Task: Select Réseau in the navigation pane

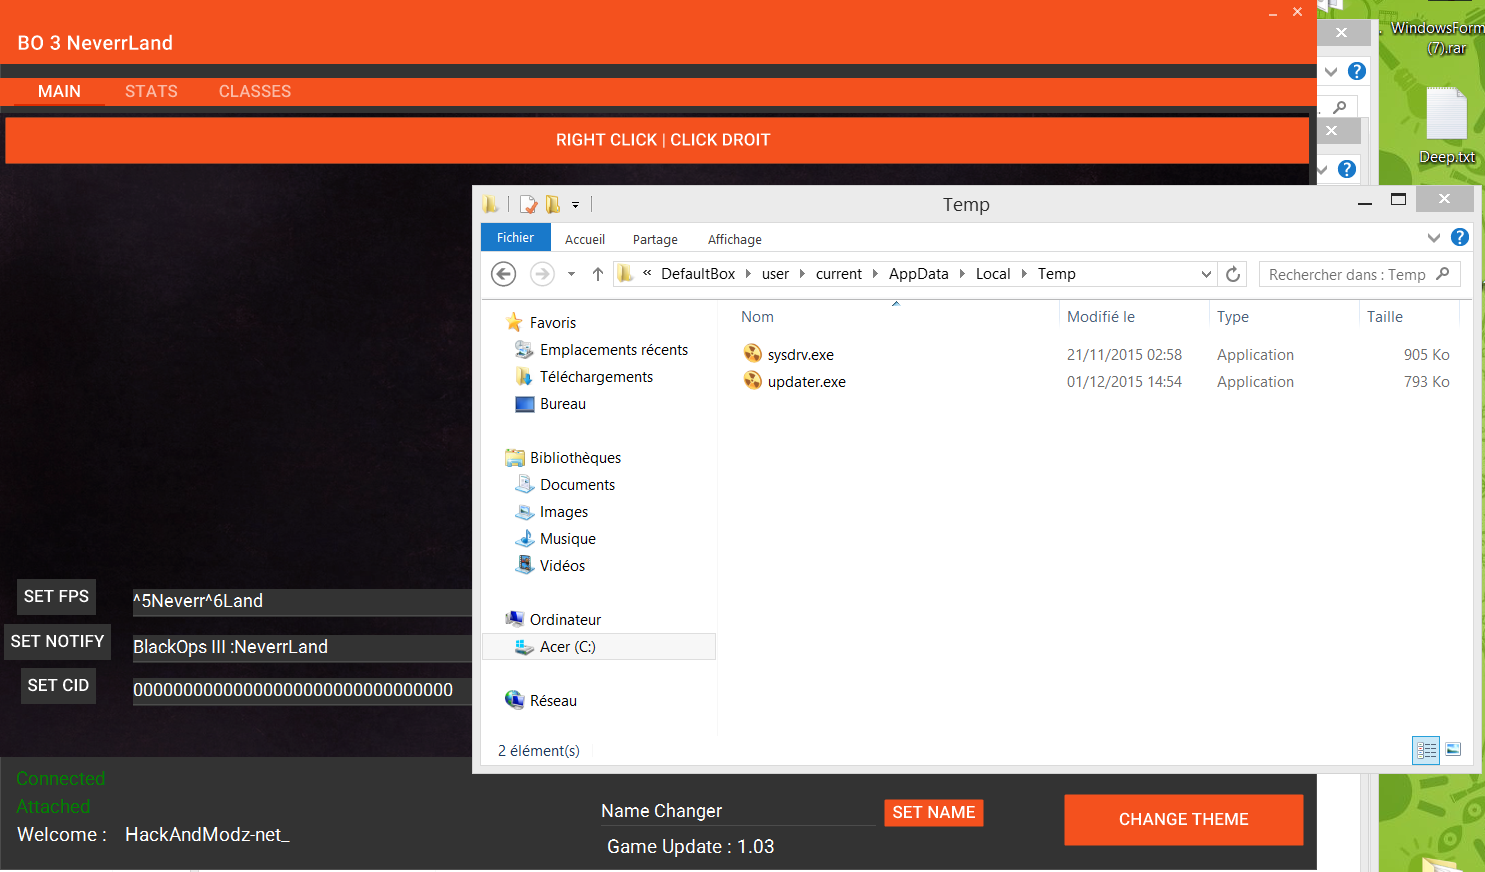Action: [553, 700]
